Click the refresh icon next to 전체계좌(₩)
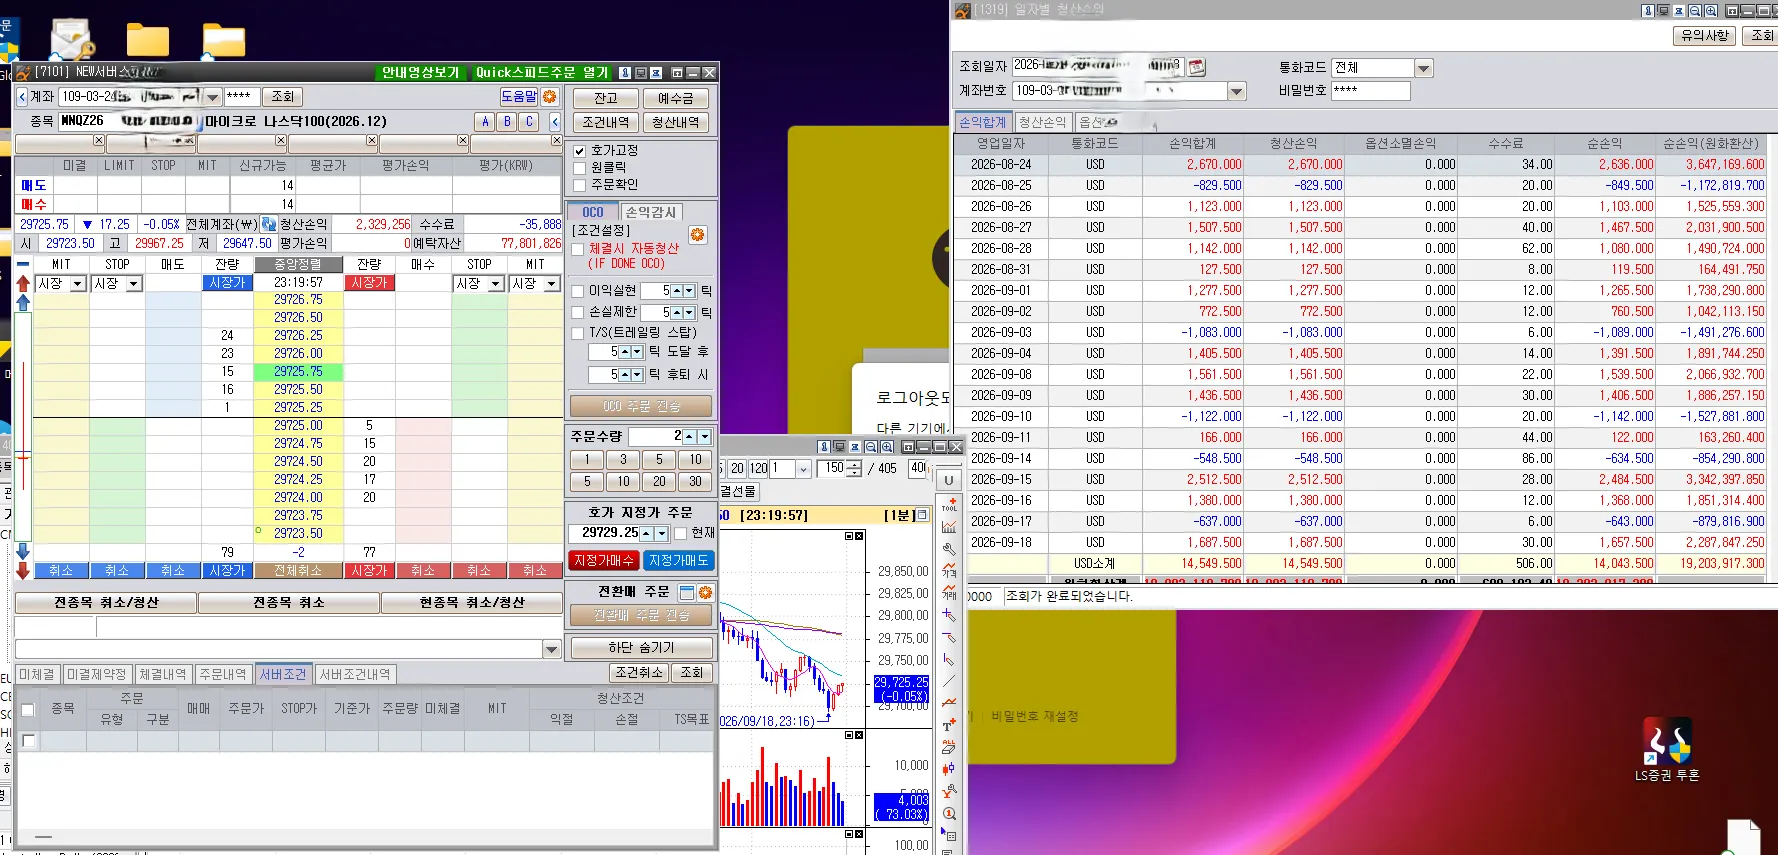 [x=269, y=224]
